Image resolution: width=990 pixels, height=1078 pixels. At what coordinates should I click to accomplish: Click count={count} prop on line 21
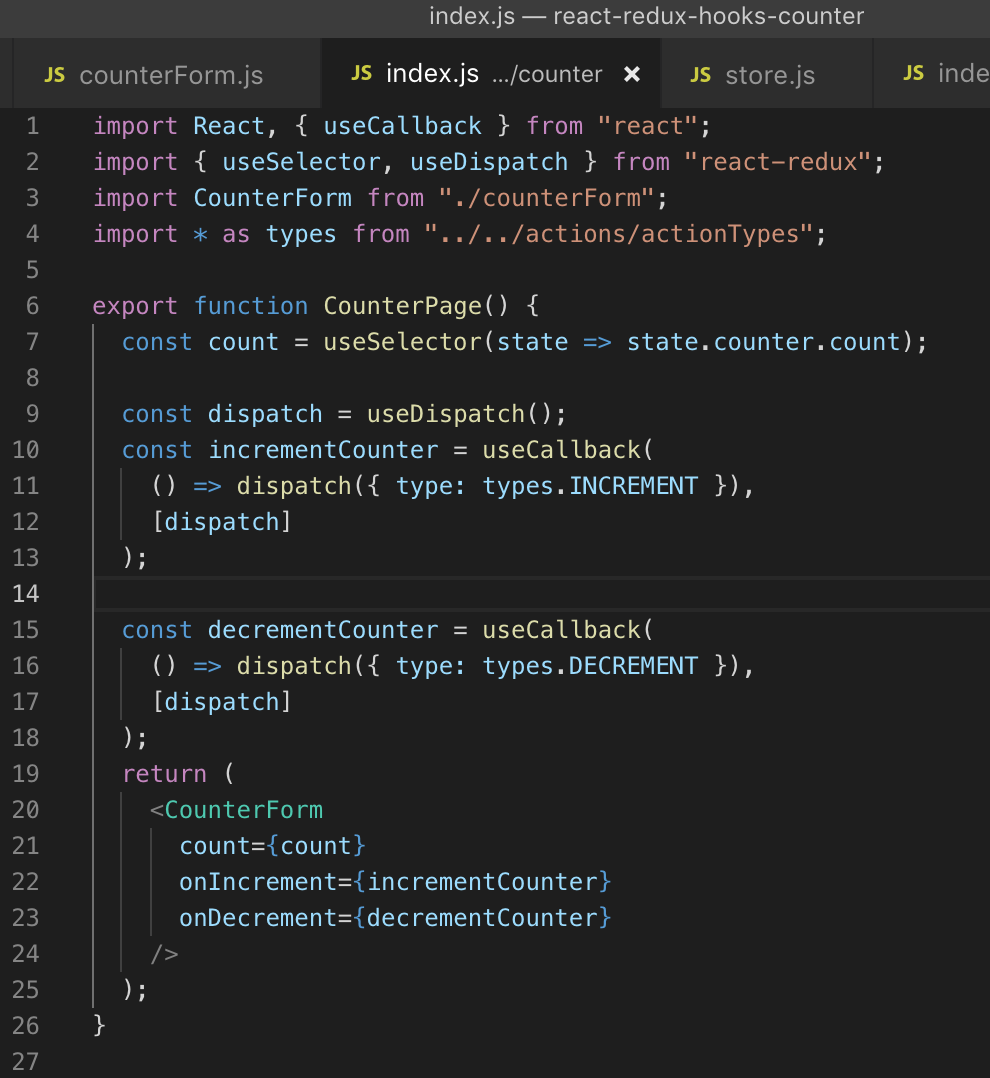coord(272,846)
